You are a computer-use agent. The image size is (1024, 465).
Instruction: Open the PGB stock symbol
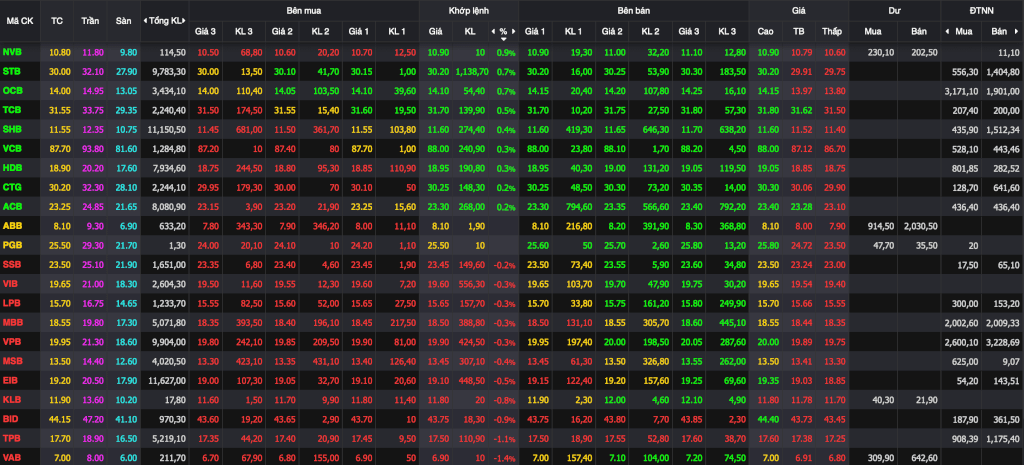[12, 247]
